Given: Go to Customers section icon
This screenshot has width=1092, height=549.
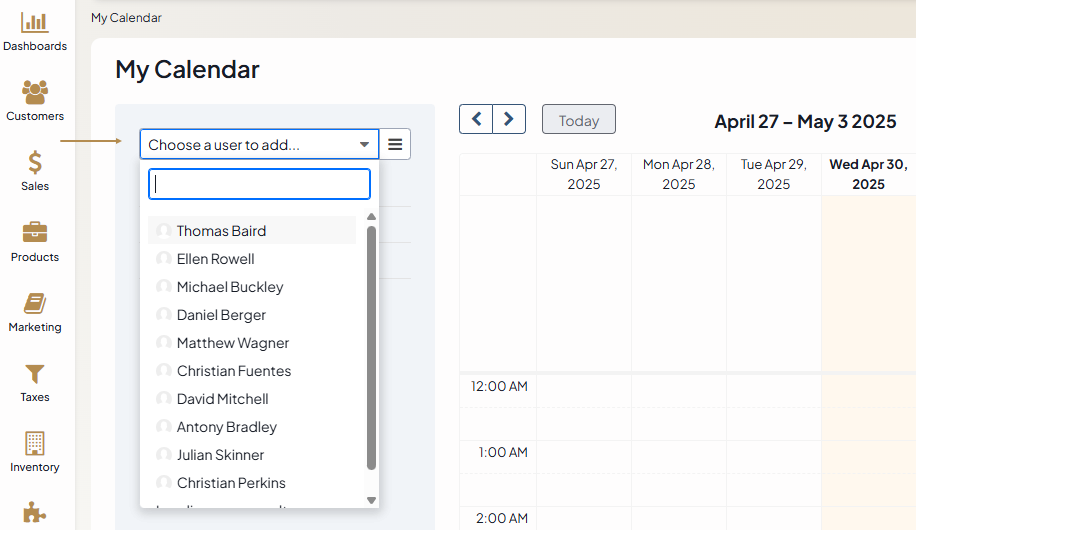Looking at the screenshot, I should click(x=35, y=92).
